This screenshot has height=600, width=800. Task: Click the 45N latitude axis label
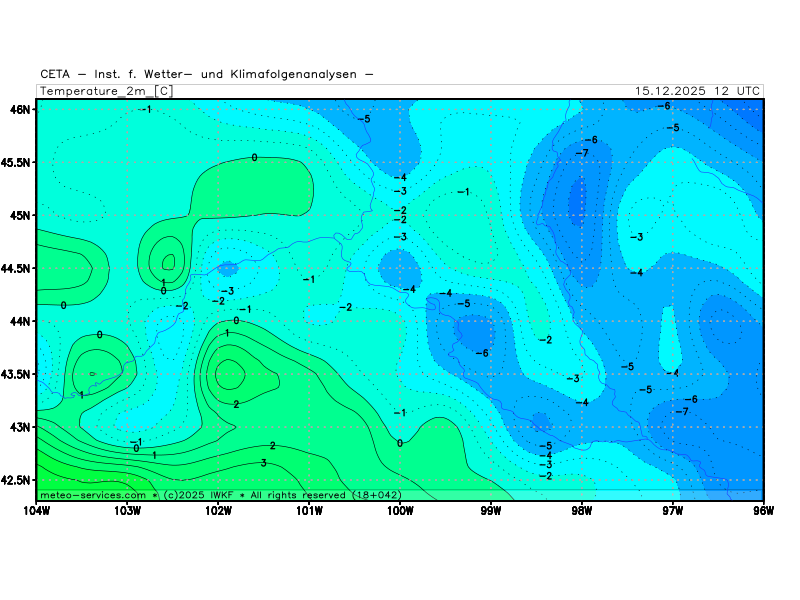pos(21,215)
